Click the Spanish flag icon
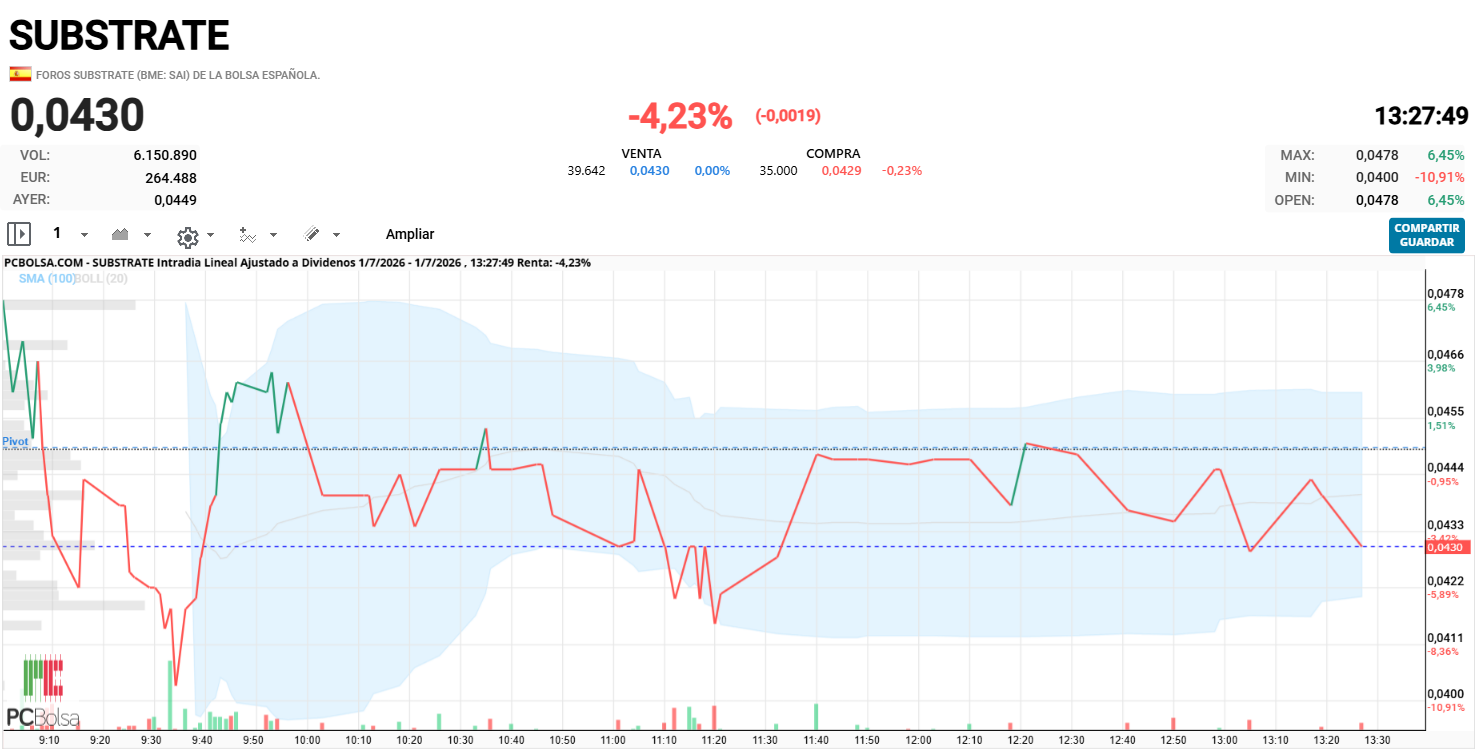The image size is (1477, 749). pos(20,74)
